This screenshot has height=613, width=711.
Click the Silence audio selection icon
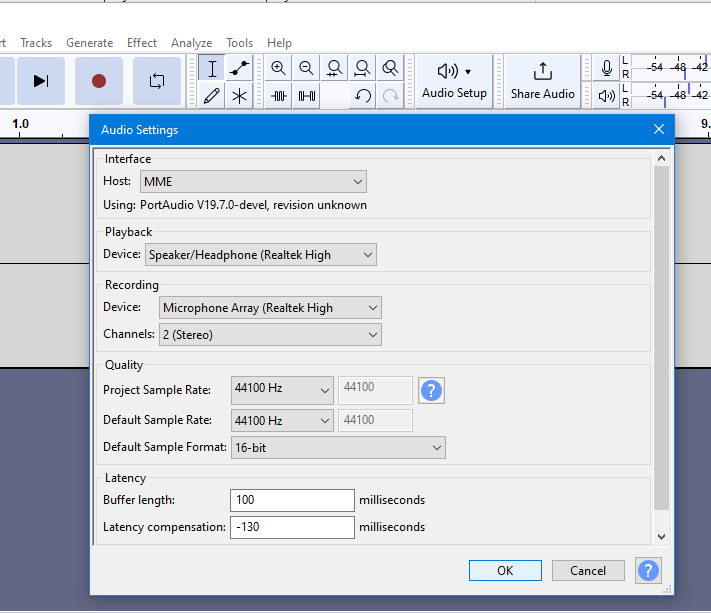pyautogui.click(x=307, y=96)
